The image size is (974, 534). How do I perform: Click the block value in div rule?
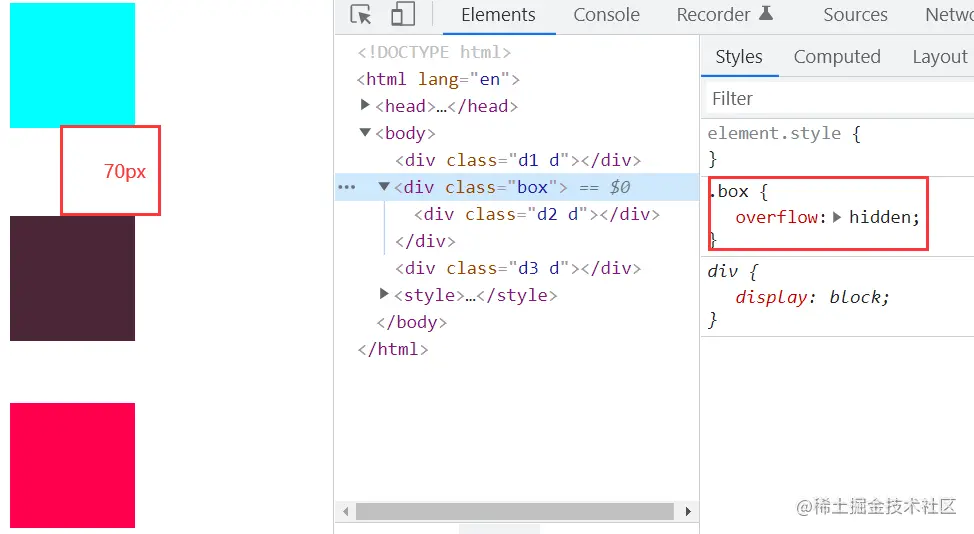[855, 297]
